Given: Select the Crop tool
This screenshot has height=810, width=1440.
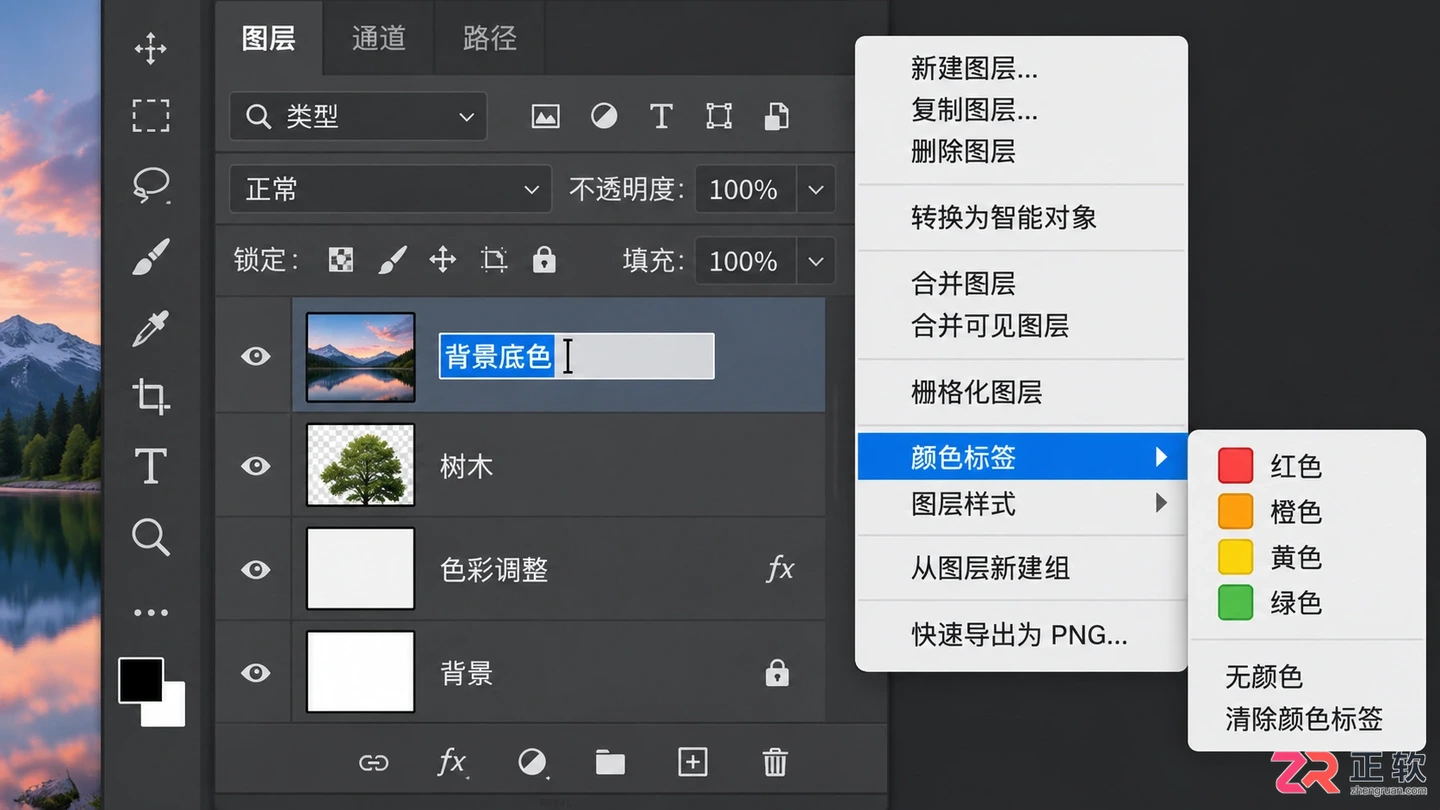Looking at the screenshot, I should coord(151,397).
